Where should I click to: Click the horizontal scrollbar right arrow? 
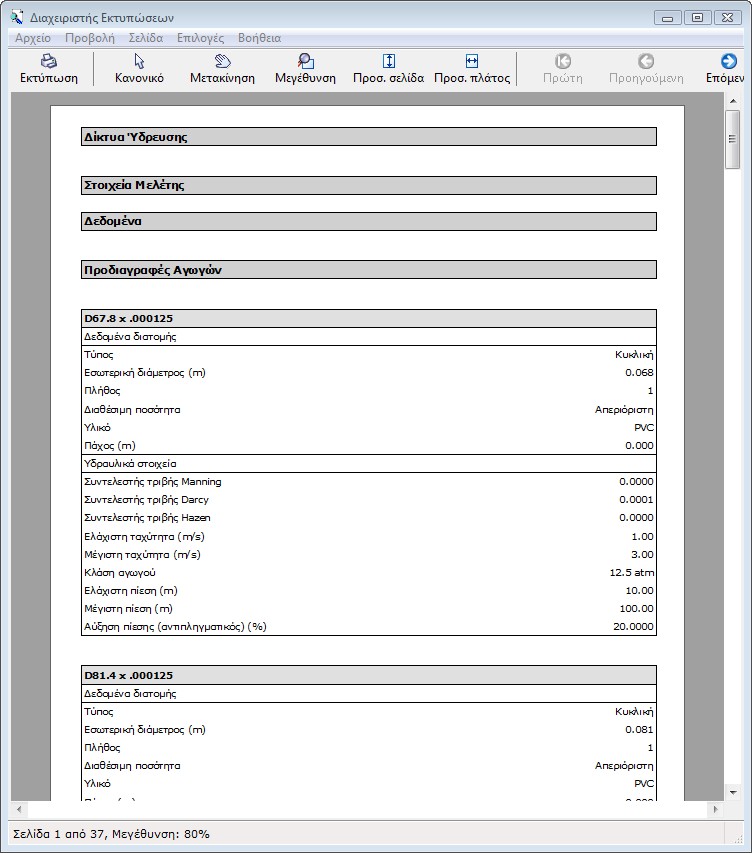(717, 808)
